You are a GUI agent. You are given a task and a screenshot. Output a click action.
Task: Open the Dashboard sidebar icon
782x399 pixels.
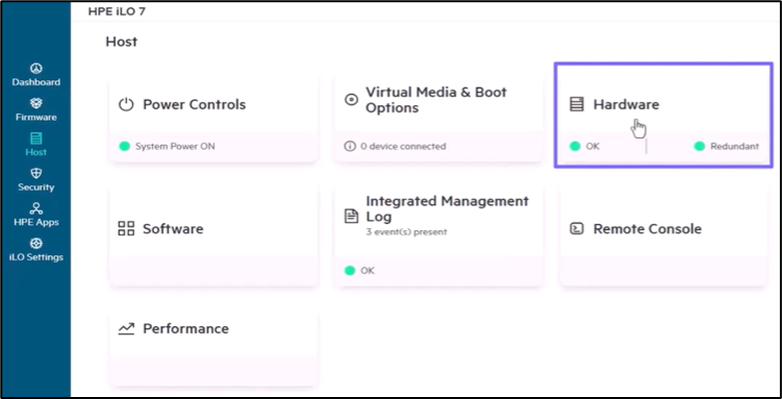[36, 68]
